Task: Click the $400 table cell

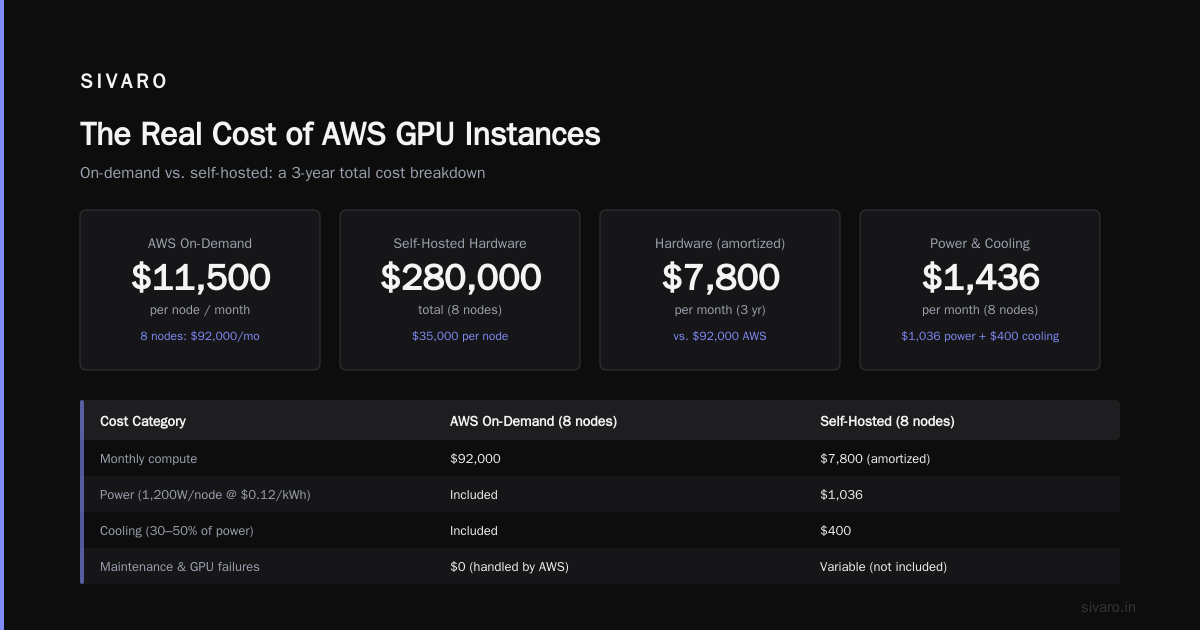Action: [836, 531]
